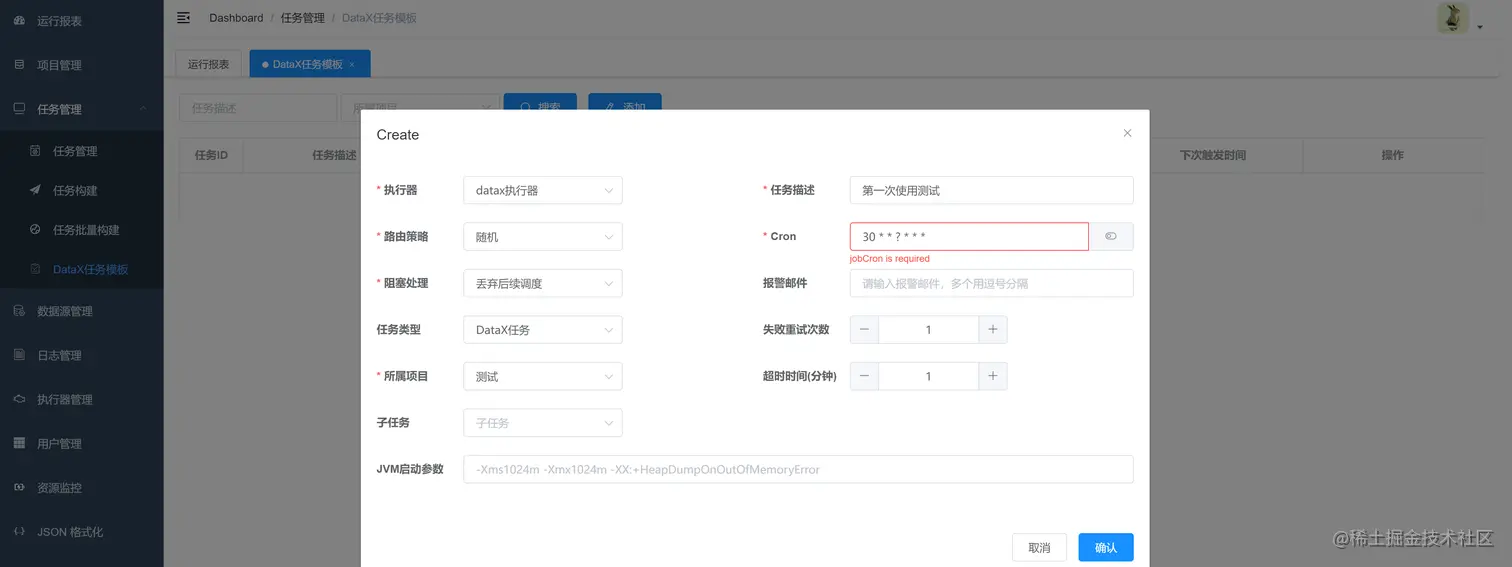Open the 路由策略 dropdown showing 随机
Screen dimensions: 1512x567
(543, 236)
